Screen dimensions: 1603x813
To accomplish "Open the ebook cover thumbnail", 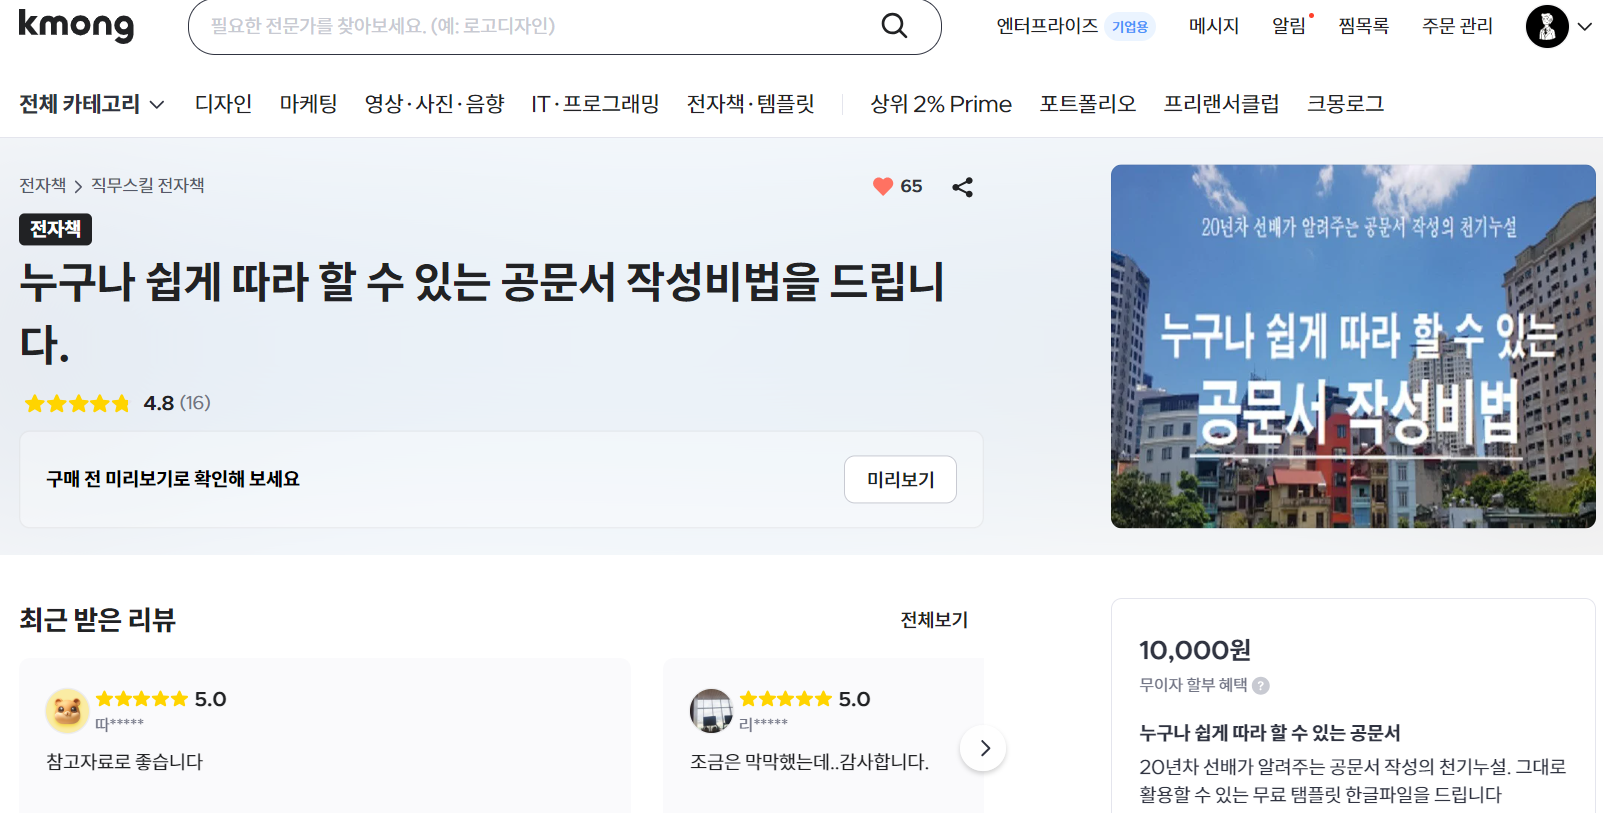I will coord(1353,346).
